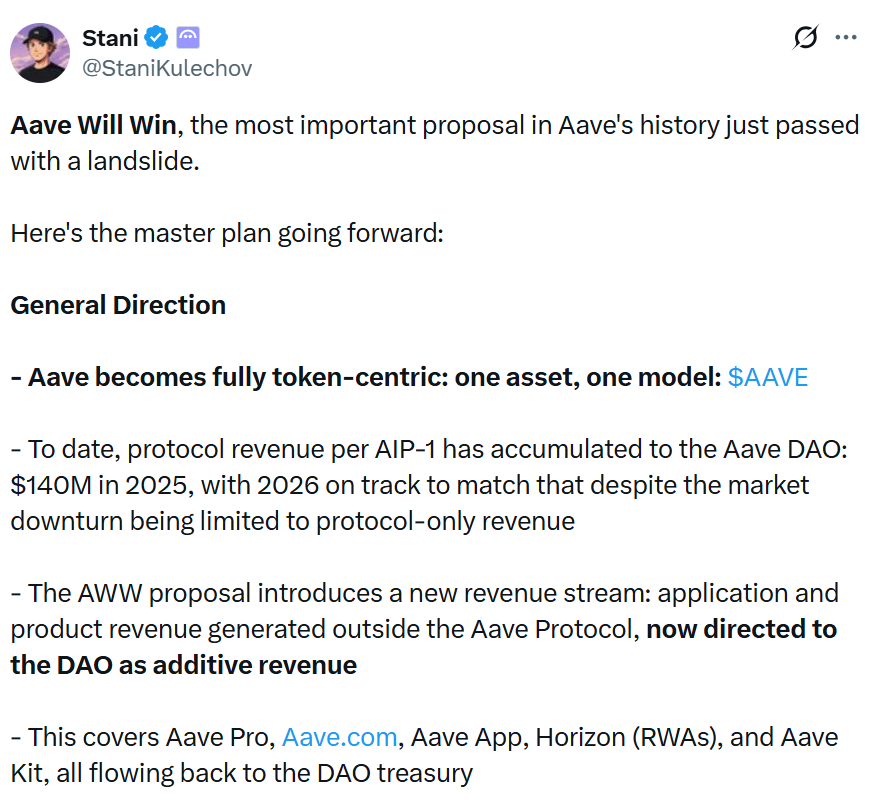Visit the Aave.com link
Image resolution: width=878 pixels, height=808 pixels.
point(341,737)
